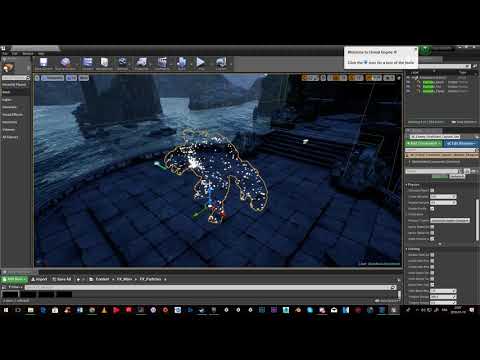Click the Build toolbar icon
This screenshot has width=480, height=360.
[x=182, y=63]
